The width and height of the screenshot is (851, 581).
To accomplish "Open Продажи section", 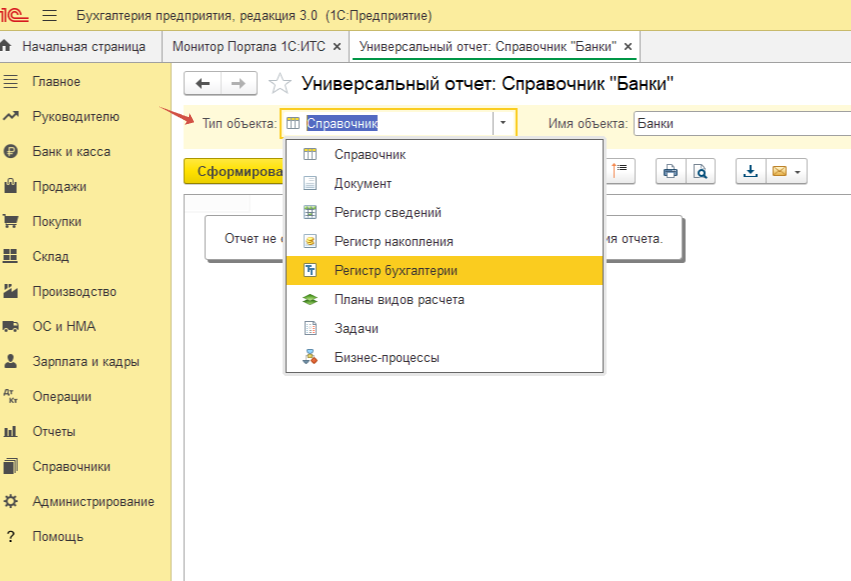I will coord(86,187).
